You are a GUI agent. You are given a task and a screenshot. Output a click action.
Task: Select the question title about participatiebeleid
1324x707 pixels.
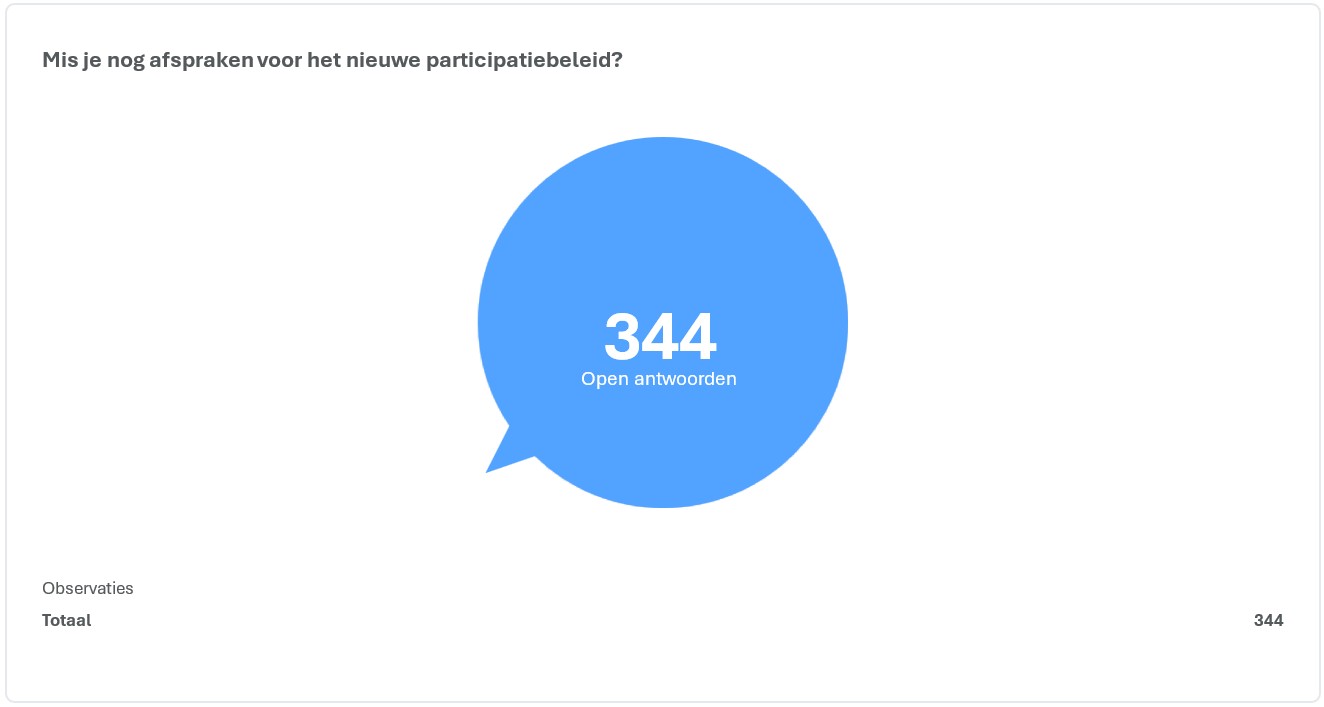(x=332, y=60)
